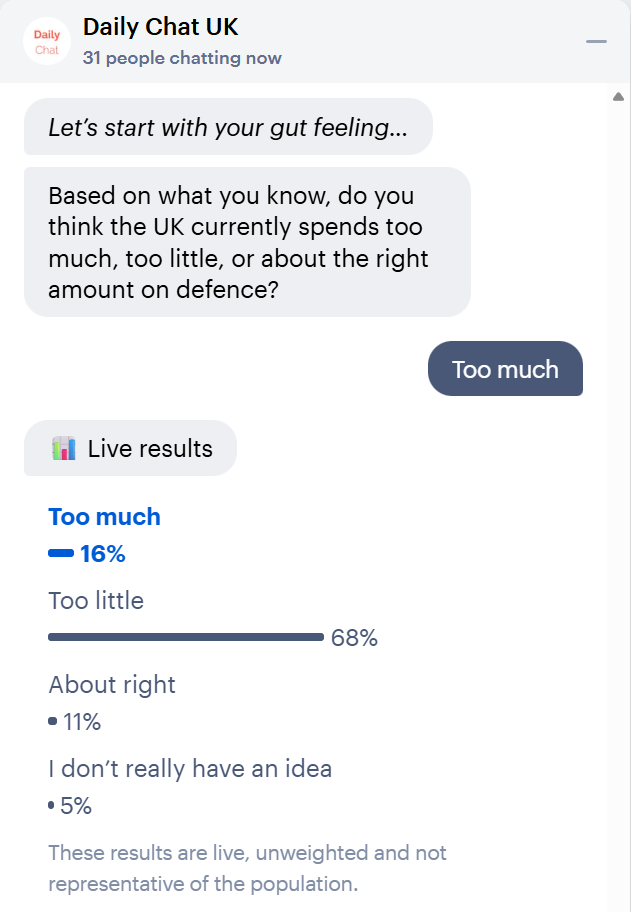Click the unweighted results disclaimer text
631x912 pixels.
(x=247, y=868)
